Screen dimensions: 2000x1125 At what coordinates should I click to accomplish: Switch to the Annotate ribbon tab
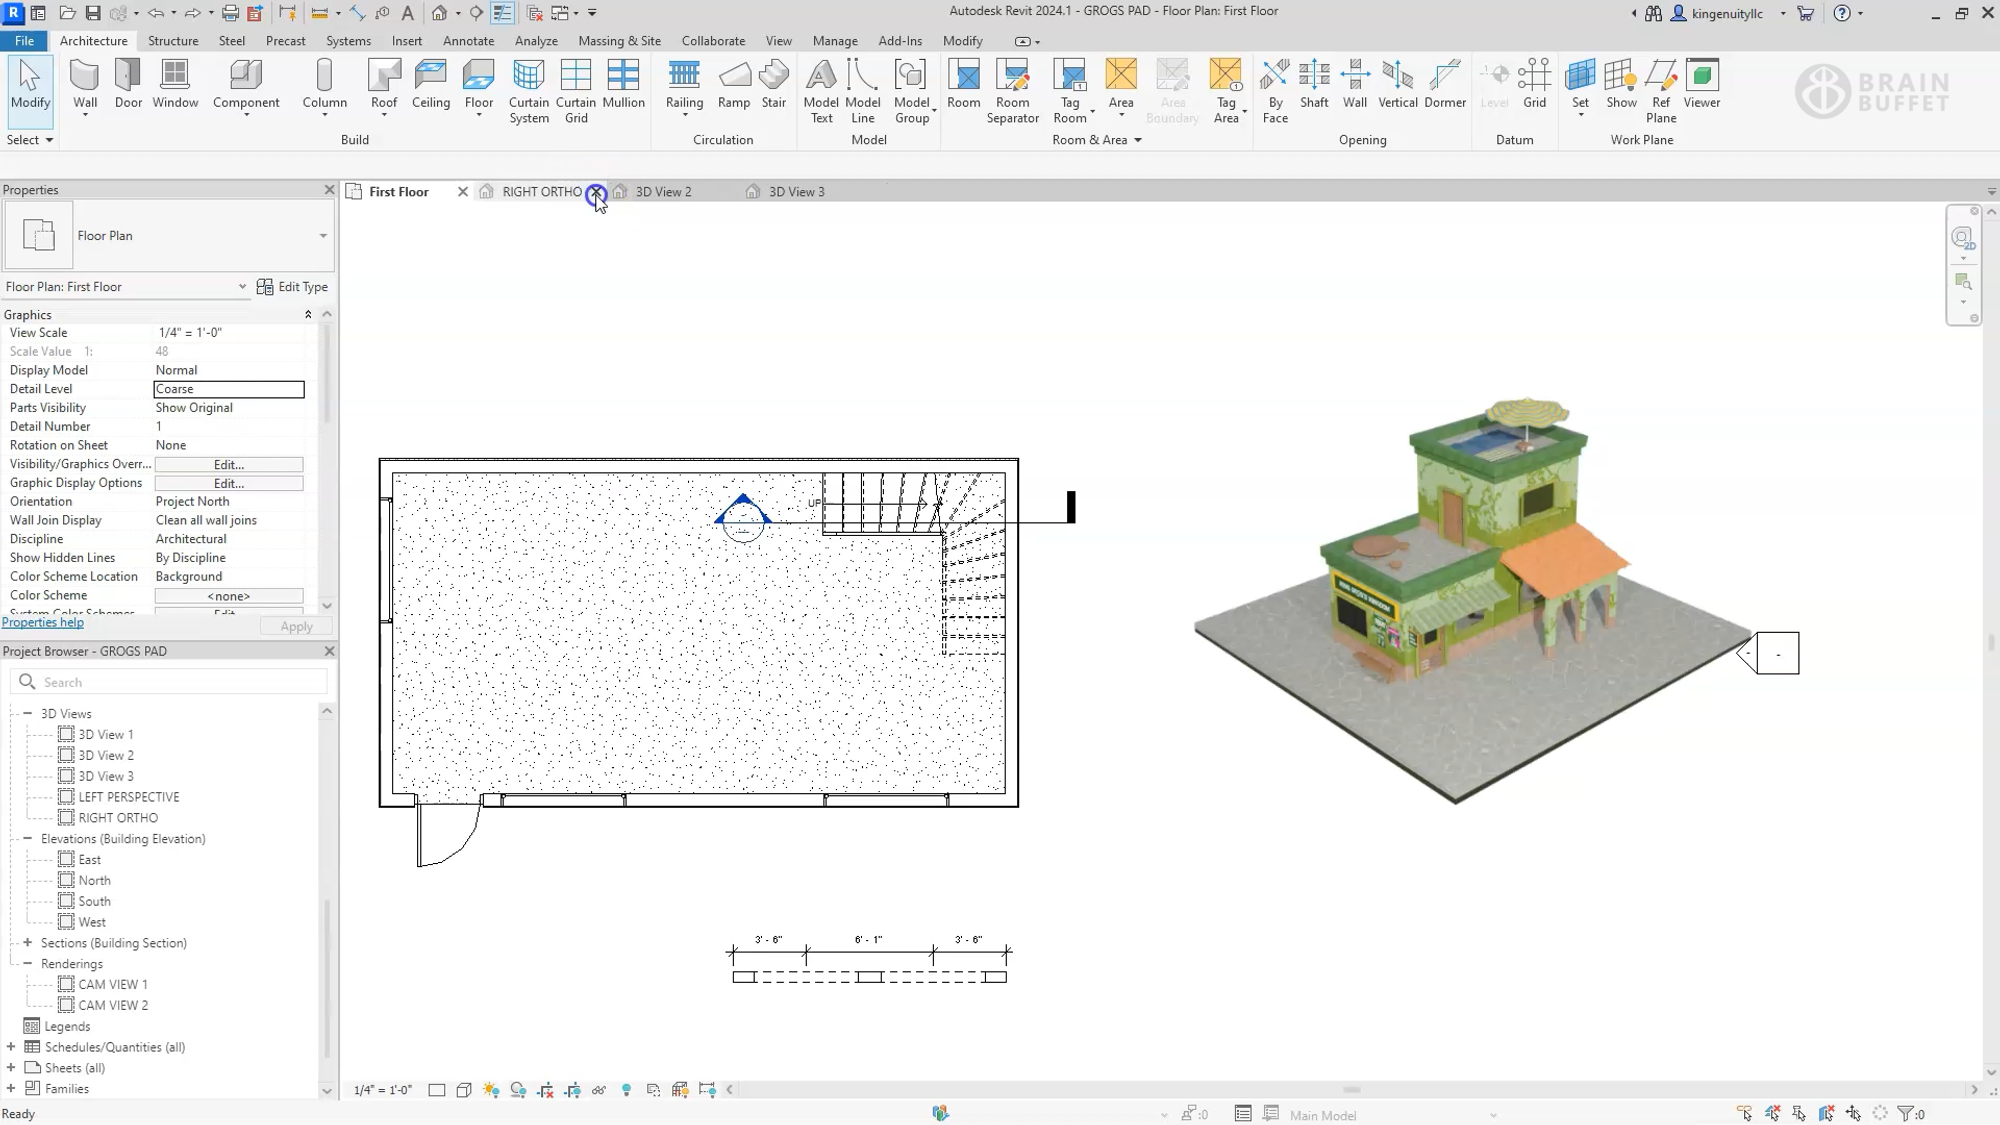[x=468, y=41]
